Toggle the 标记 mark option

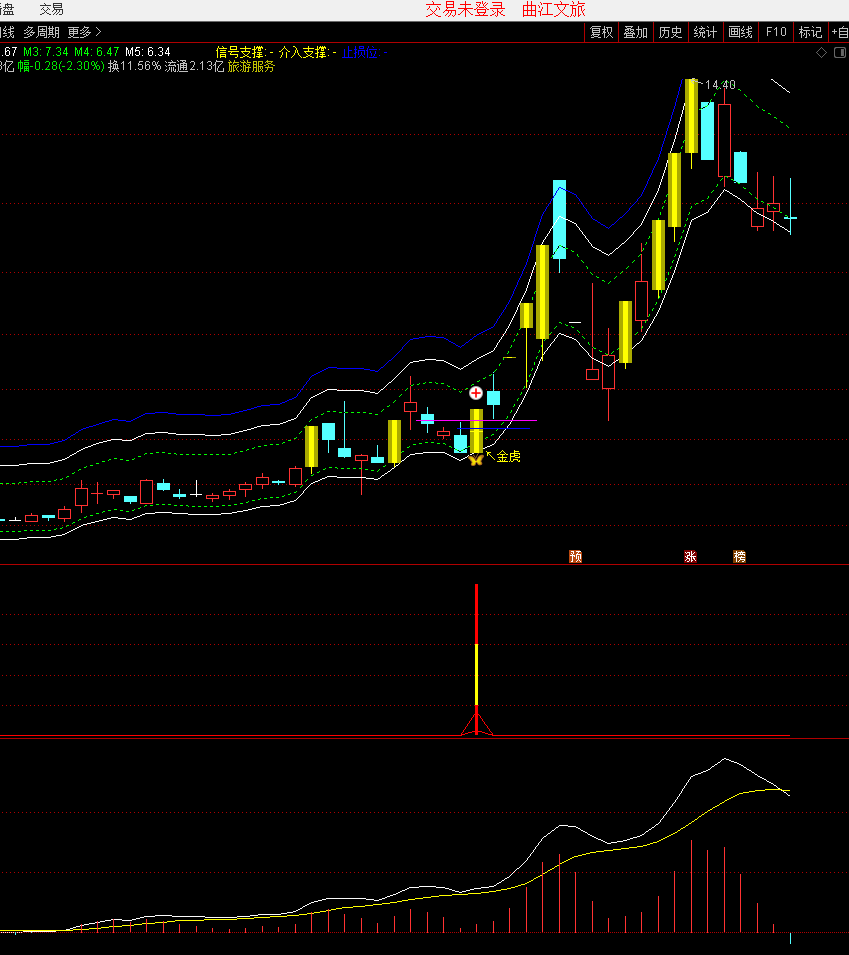tap(810, 32)
